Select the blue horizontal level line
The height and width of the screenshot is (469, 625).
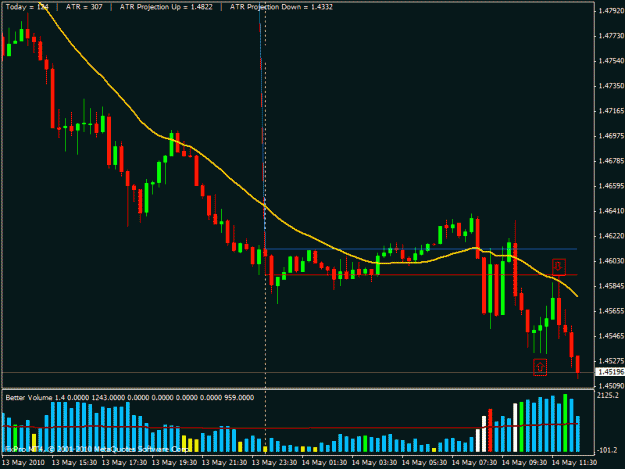click(421, 249)
